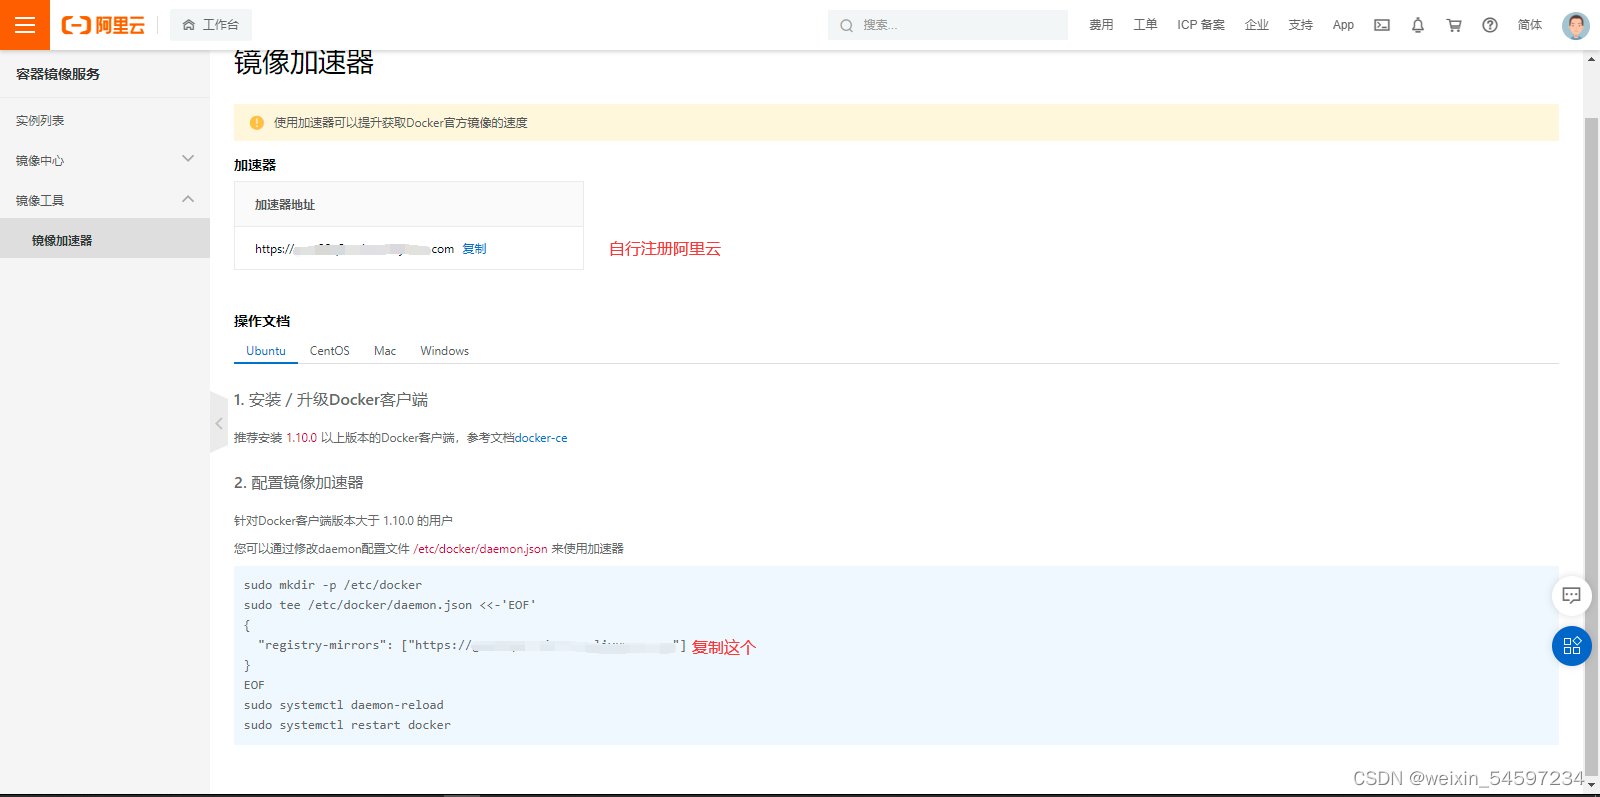Launch Cloud Shell terminal icon

pyautogui.click(x=1382, y=25)
